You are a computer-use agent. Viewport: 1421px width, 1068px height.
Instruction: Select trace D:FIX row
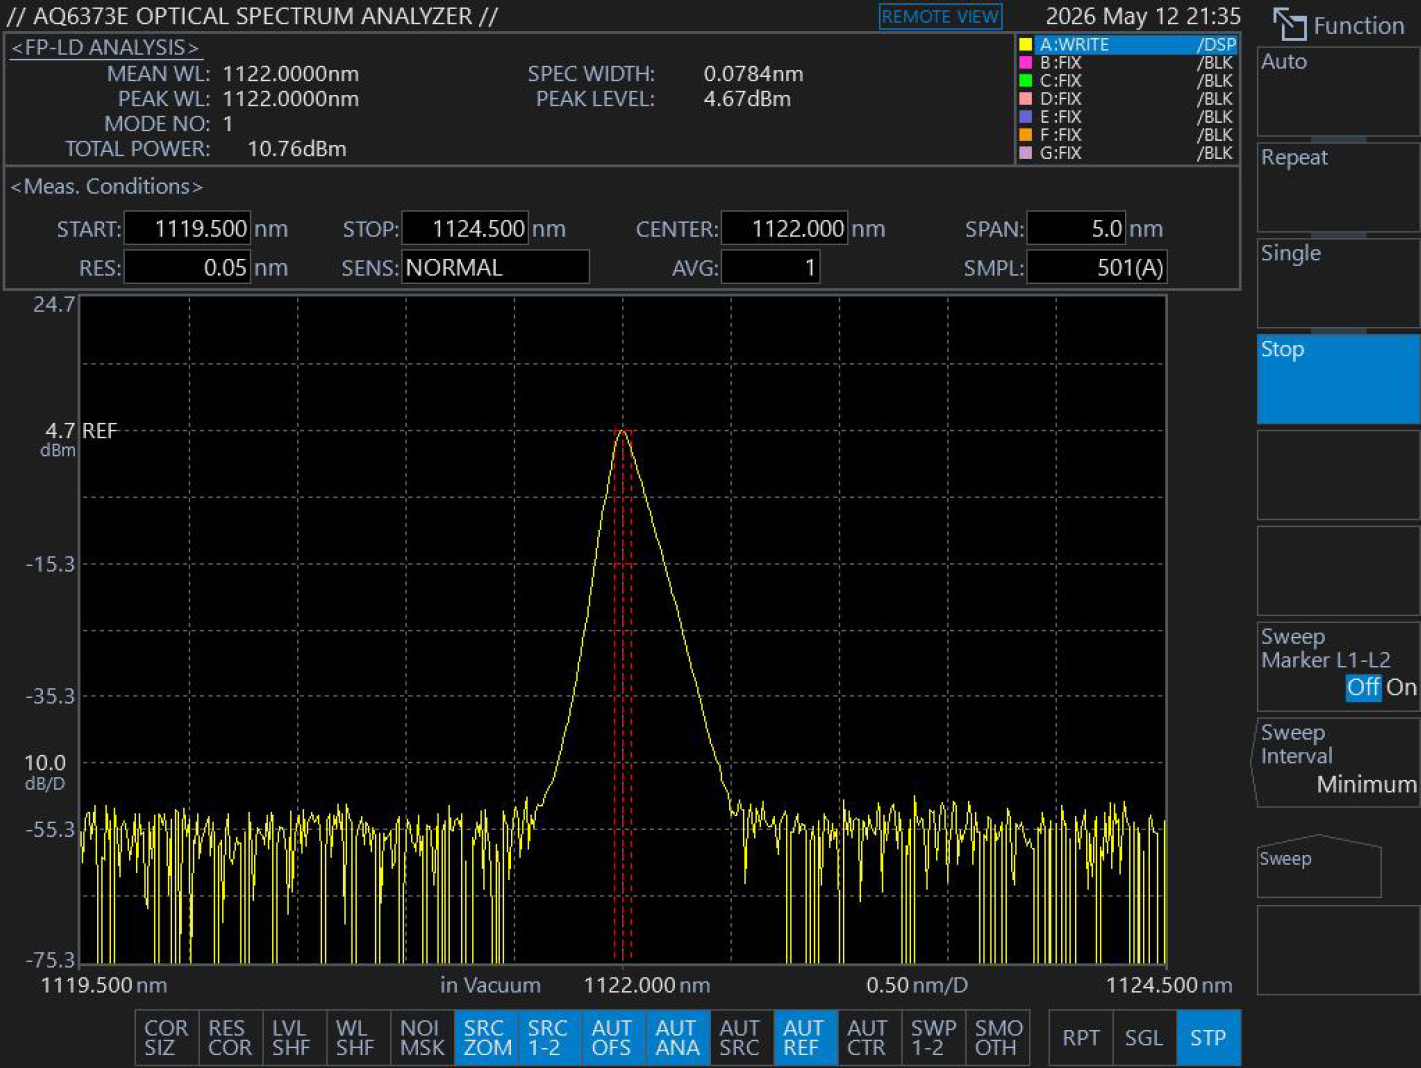click(1127, 98)
